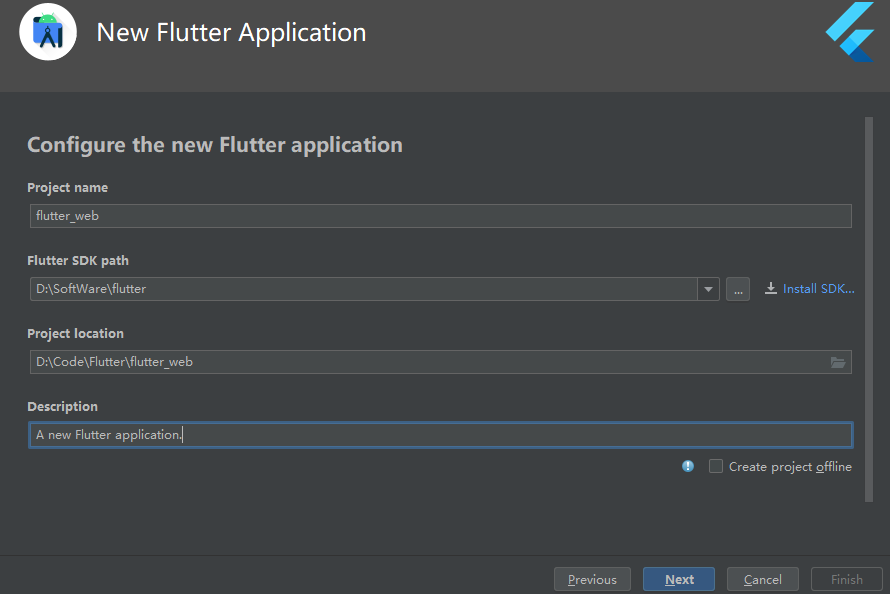The width and height of the screenshot is (890, 594).
Task: Click the vertical scrollbar on the right edge
Action: [x=865, y=300]
